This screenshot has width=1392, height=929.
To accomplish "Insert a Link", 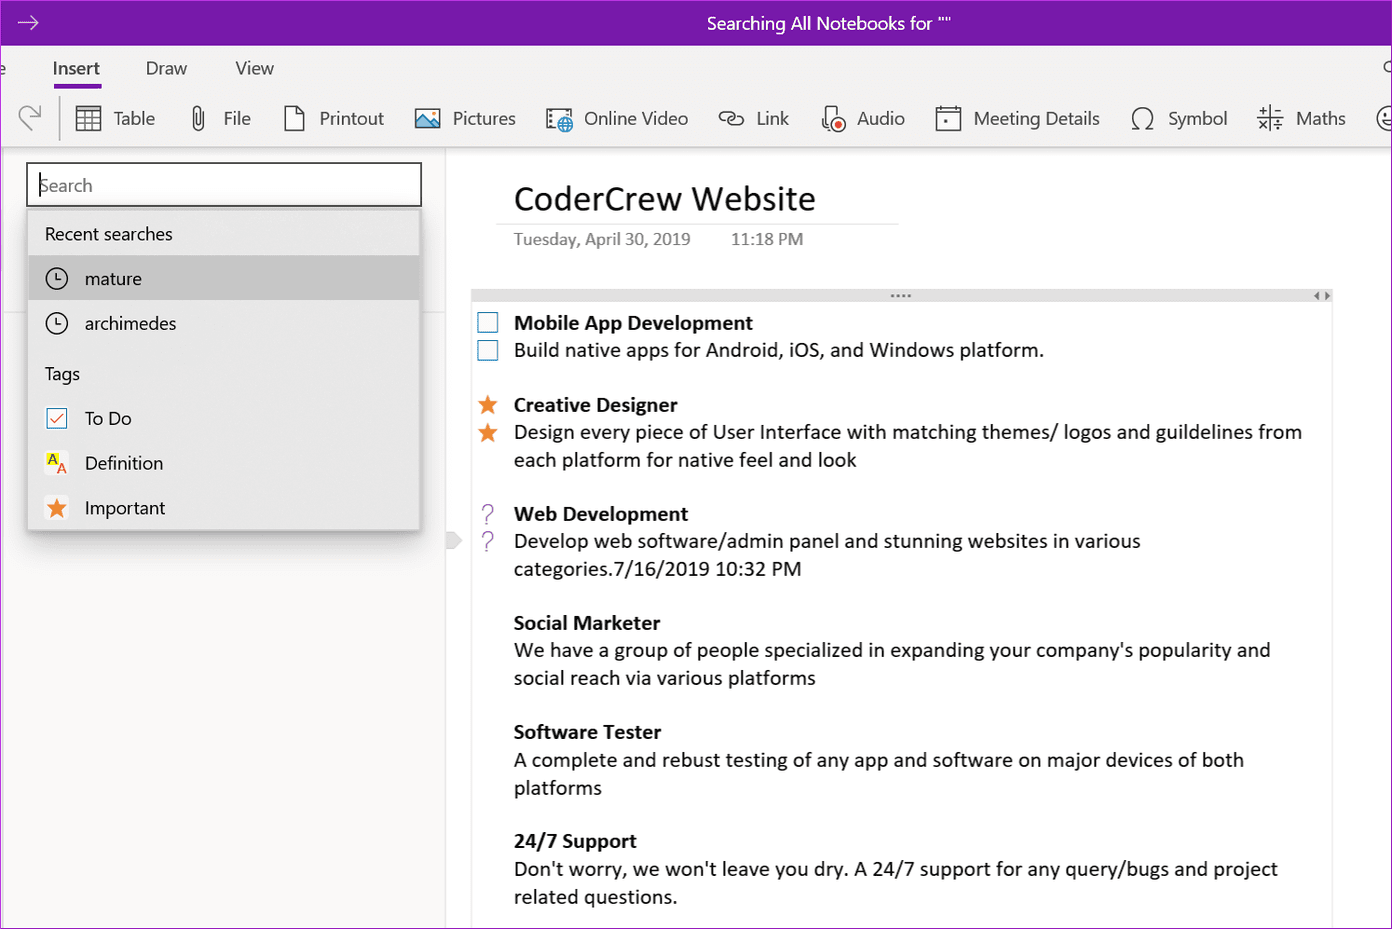I will pyautogui.click(x=754, y=118).
